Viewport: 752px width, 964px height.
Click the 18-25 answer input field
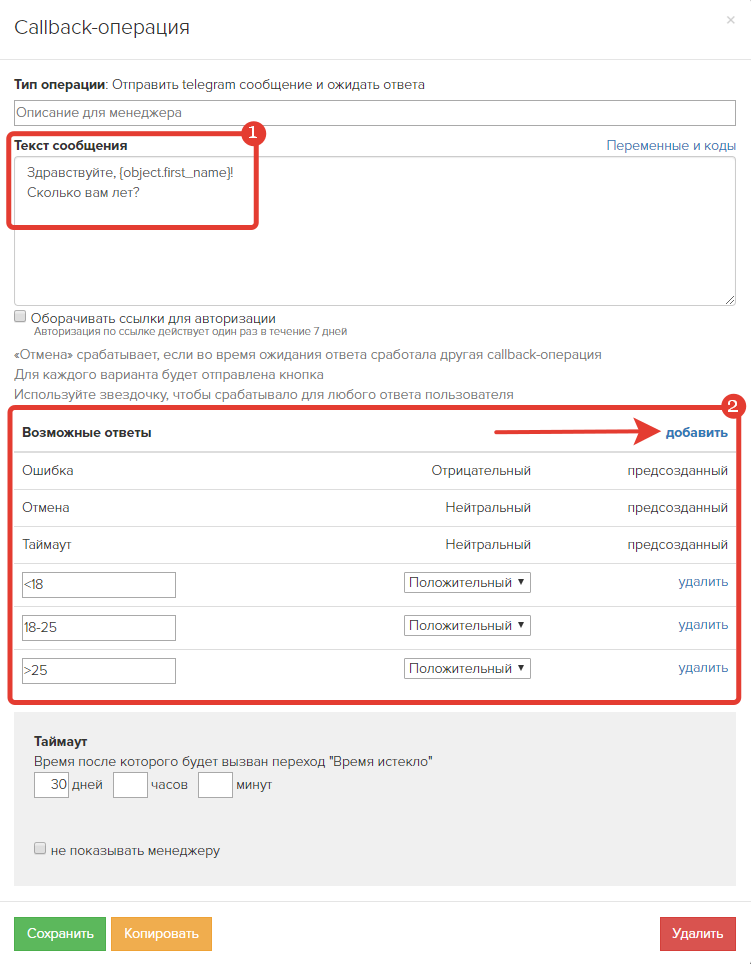coord(98,628)
